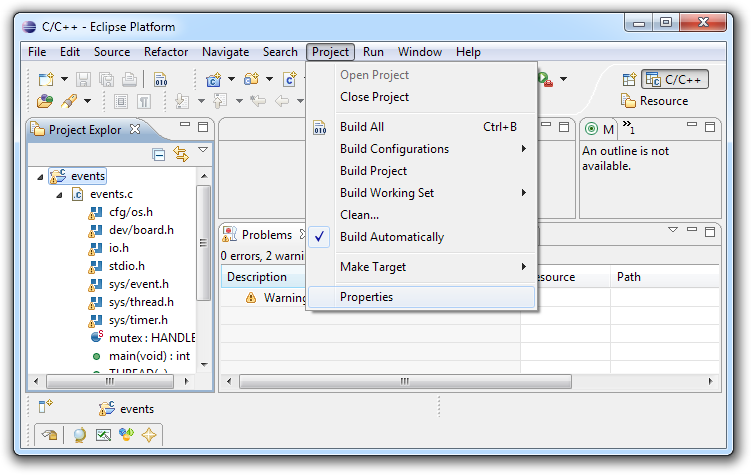Open the Refactor menu
Image resolution: width=752 pixels, height=475 pixels.
pos(166,52)
